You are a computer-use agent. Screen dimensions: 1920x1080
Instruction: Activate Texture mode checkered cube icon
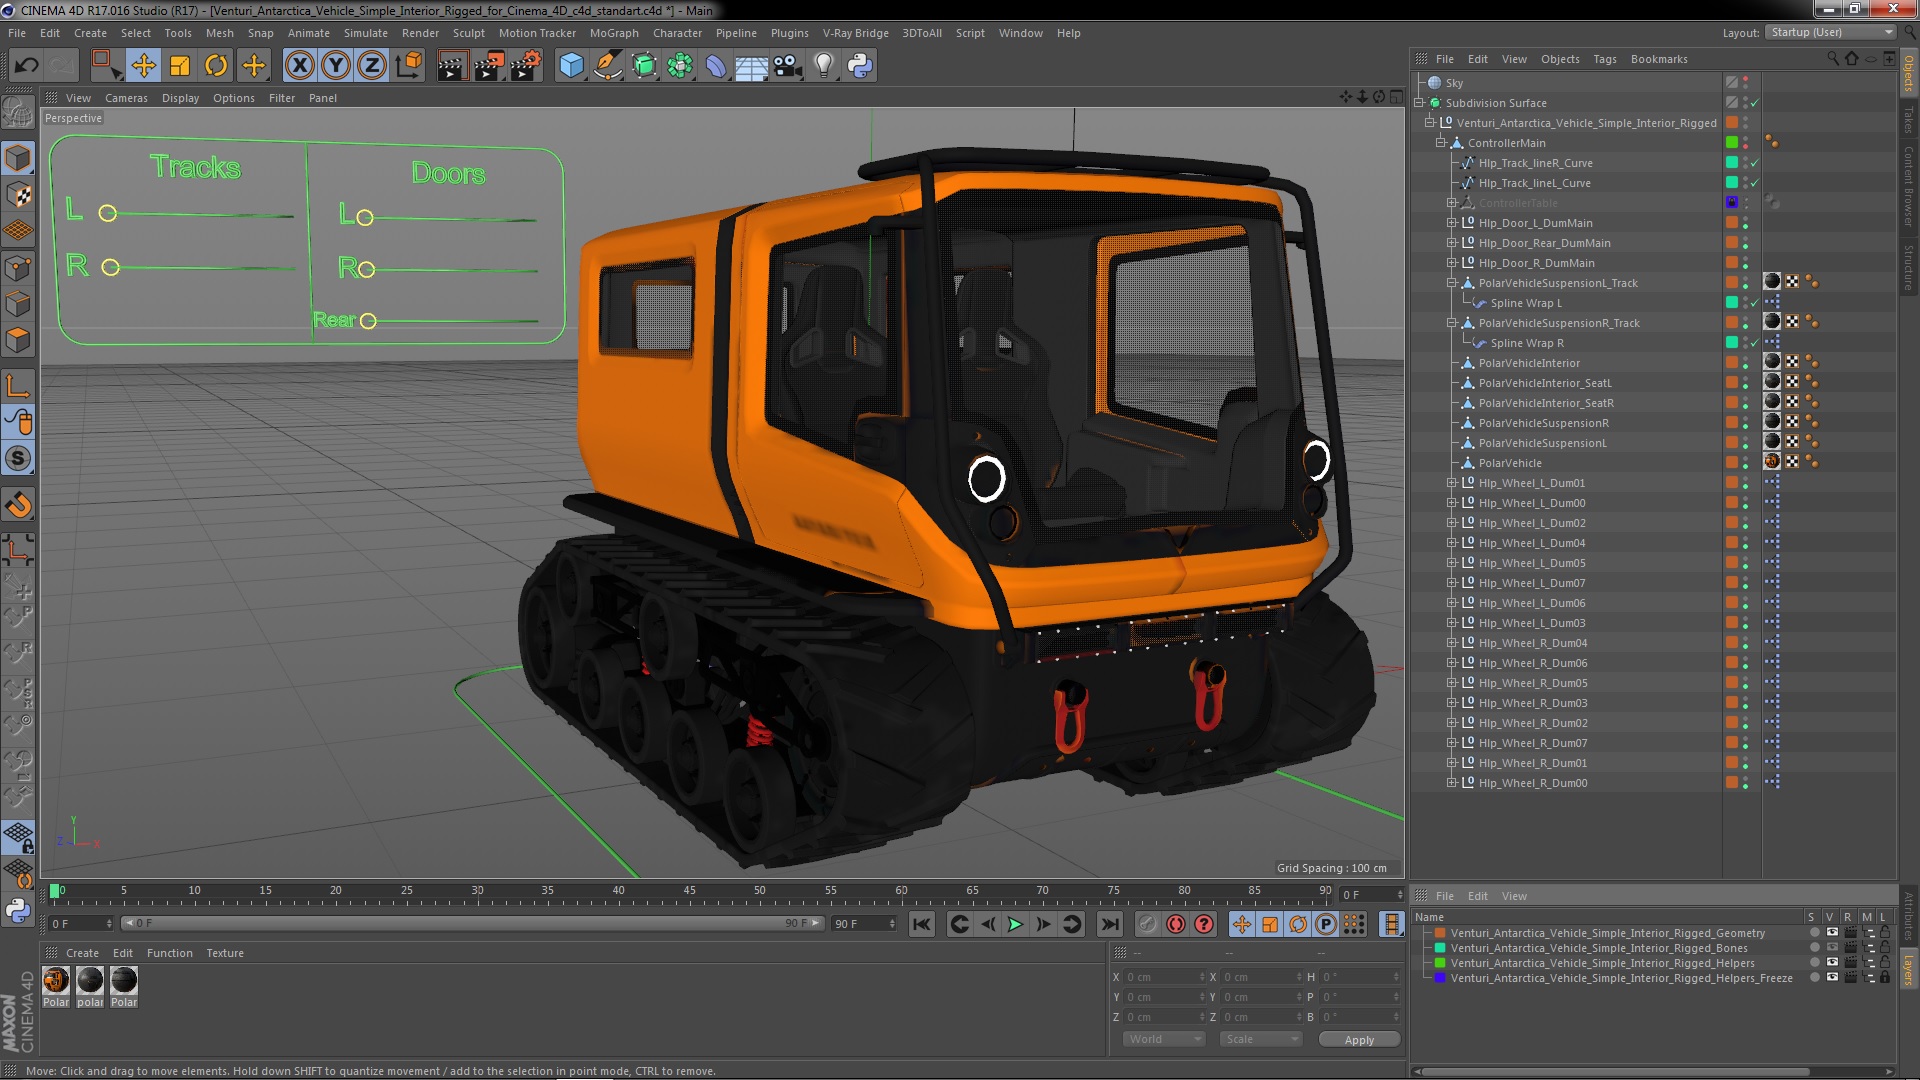click(18, 195)
